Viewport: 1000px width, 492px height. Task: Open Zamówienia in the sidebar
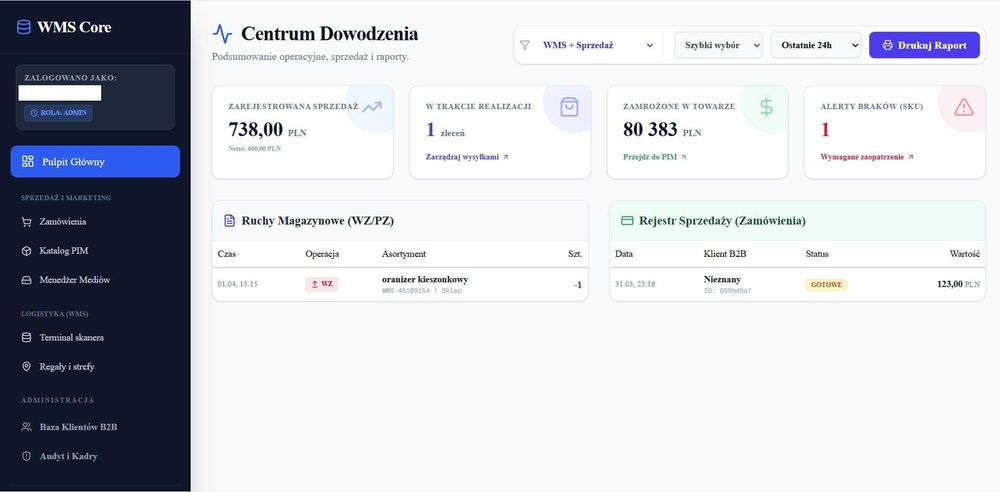pyautogui.click(x=62, y=221)
